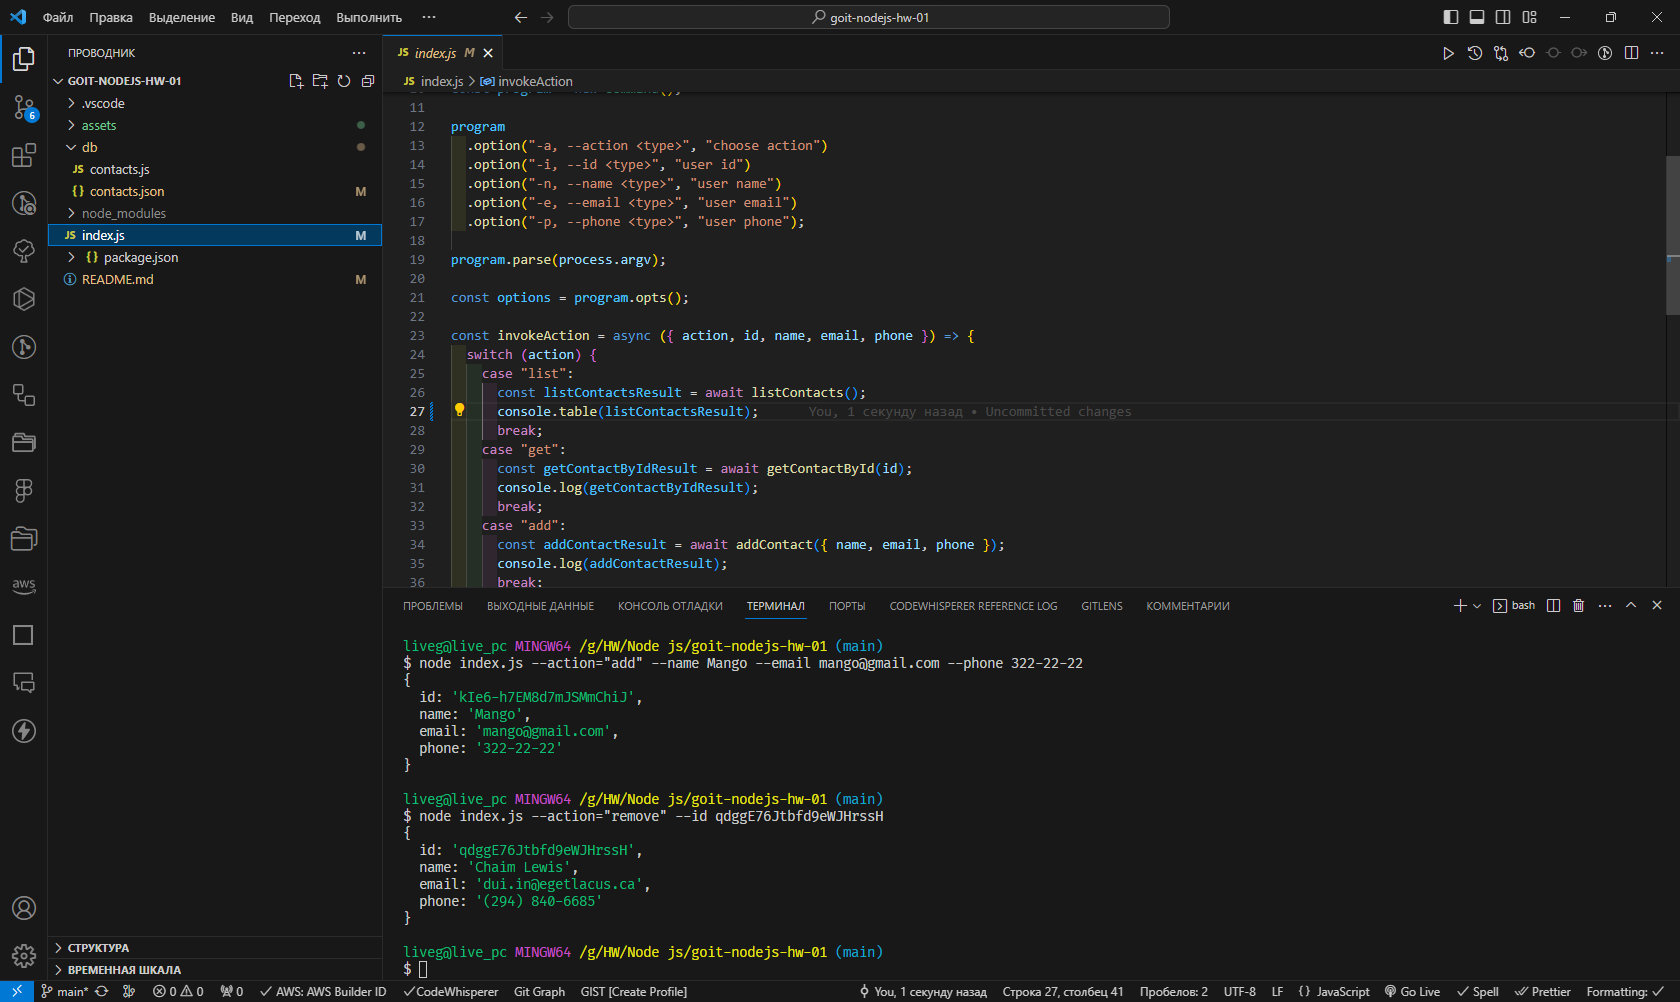The height and width of the screenshot is (1002, 1680).
Task: Click the goit-nodejs-hw-01 command center search
Action: (868, 17)
